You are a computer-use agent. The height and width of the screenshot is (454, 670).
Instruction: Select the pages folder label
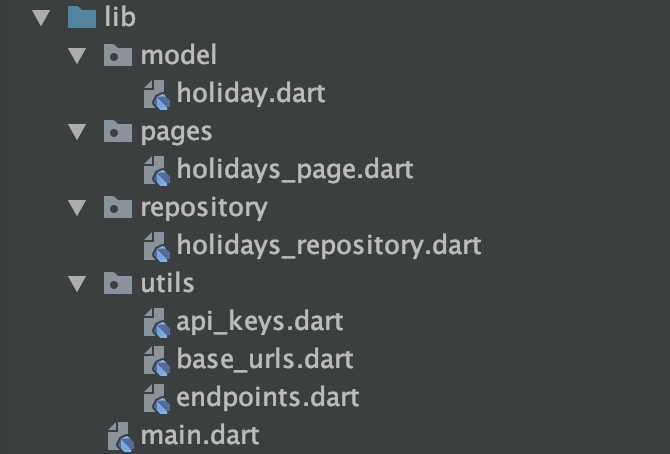click(x=176, y=133)
